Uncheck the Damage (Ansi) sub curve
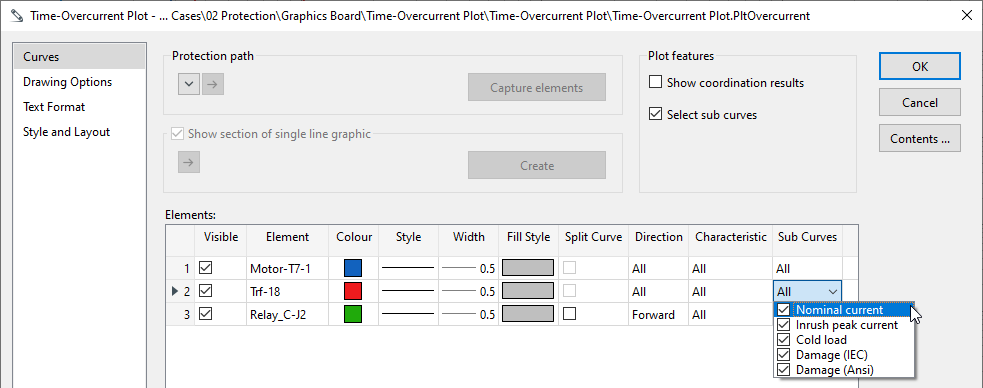983x388 pixels. (x=783, y=370)
